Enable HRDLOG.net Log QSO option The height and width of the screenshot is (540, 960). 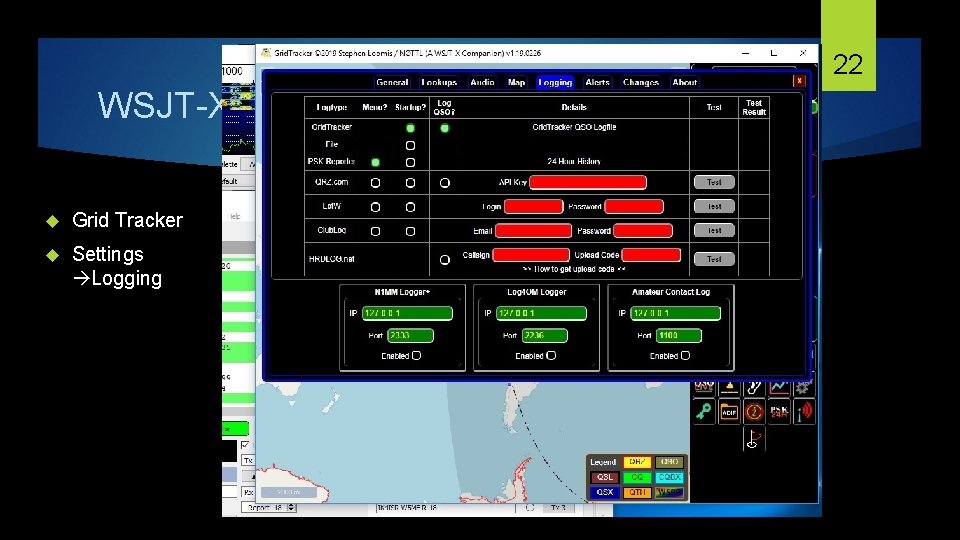click(444, 260)
